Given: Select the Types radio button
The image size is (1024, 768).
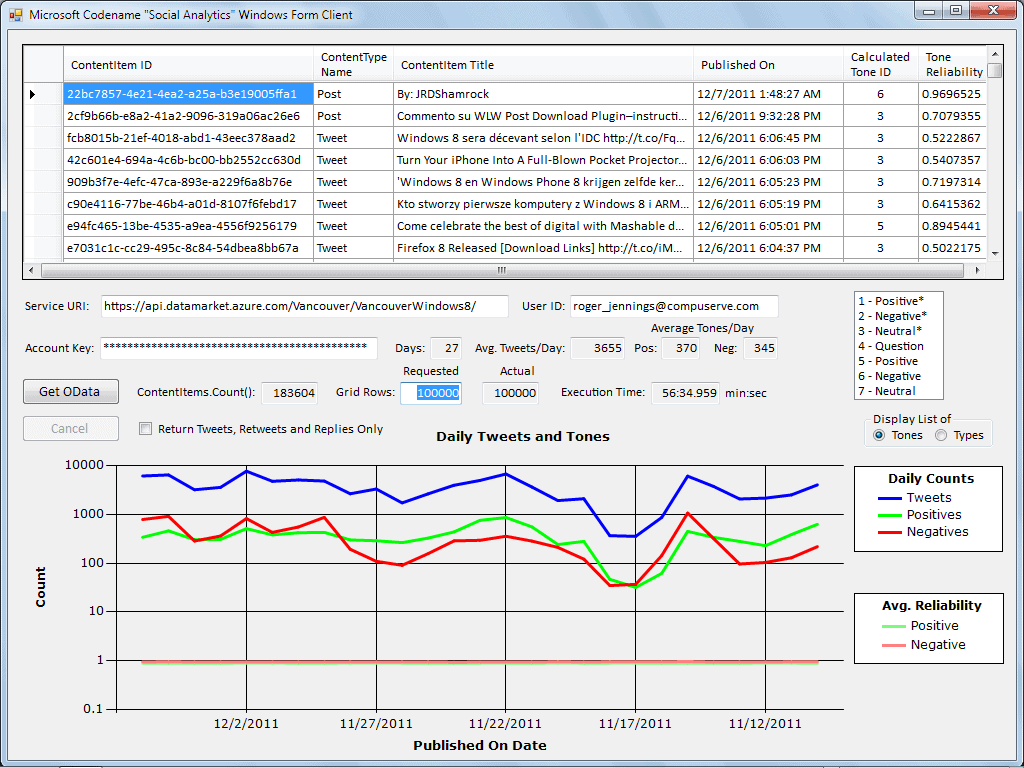Looking at the screenshot, I should [941, 436].
